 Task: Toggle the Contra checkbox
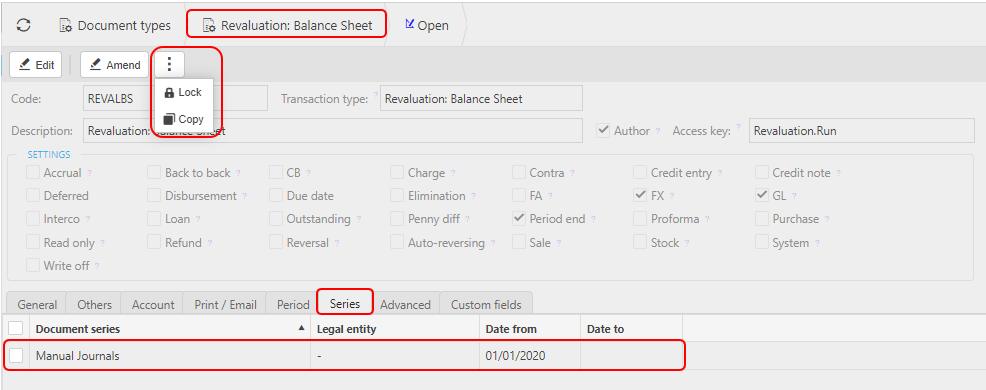point(519,172)
